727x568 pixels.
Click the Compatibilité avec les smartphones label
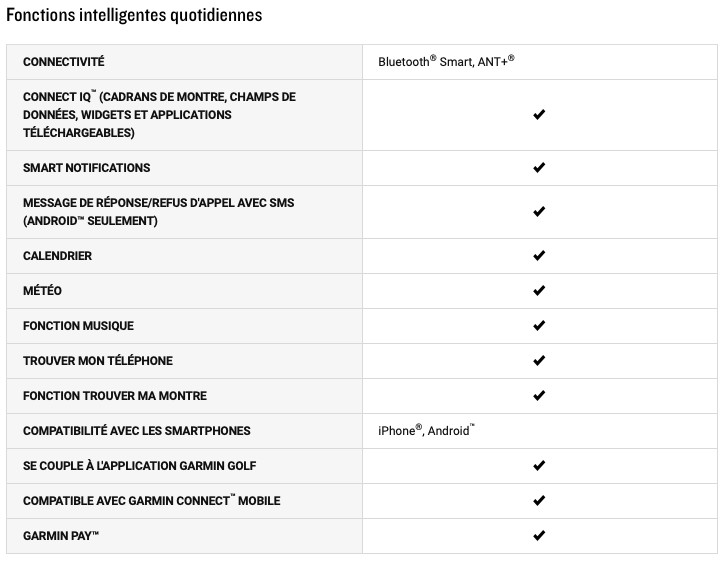[136, 431]
